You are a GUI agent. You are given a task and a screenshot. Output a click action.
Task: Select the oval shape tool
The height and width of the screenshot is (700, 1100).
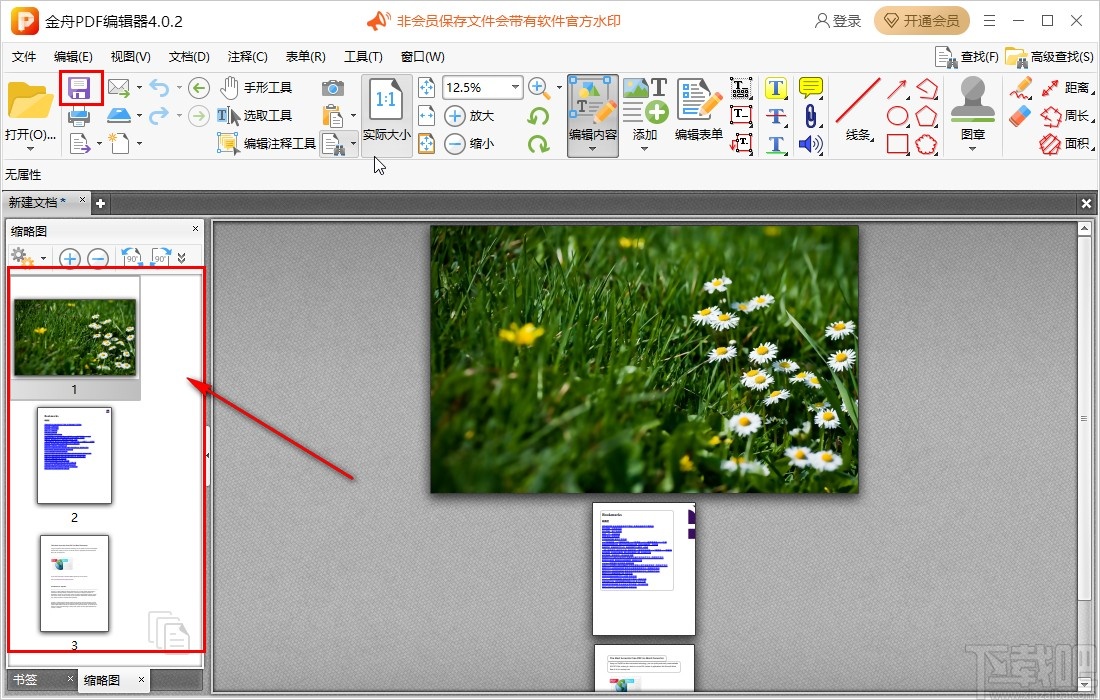point(897,116)
